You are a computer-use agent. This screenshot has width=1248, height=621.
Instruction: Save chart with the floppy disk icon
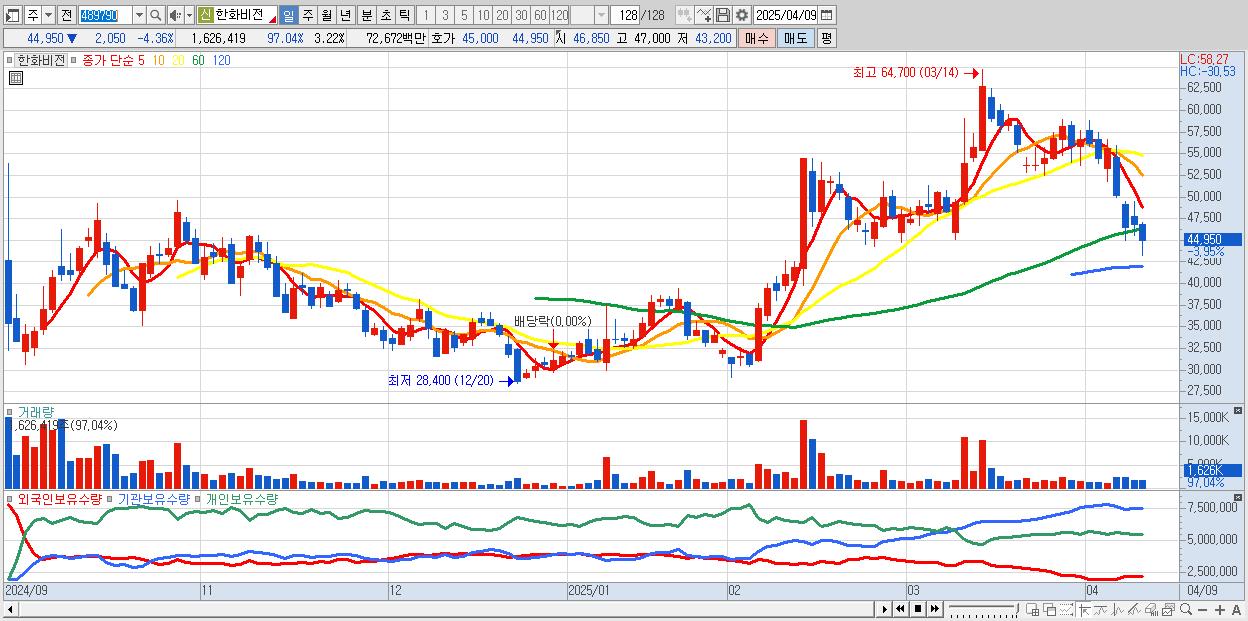(722, 15)
